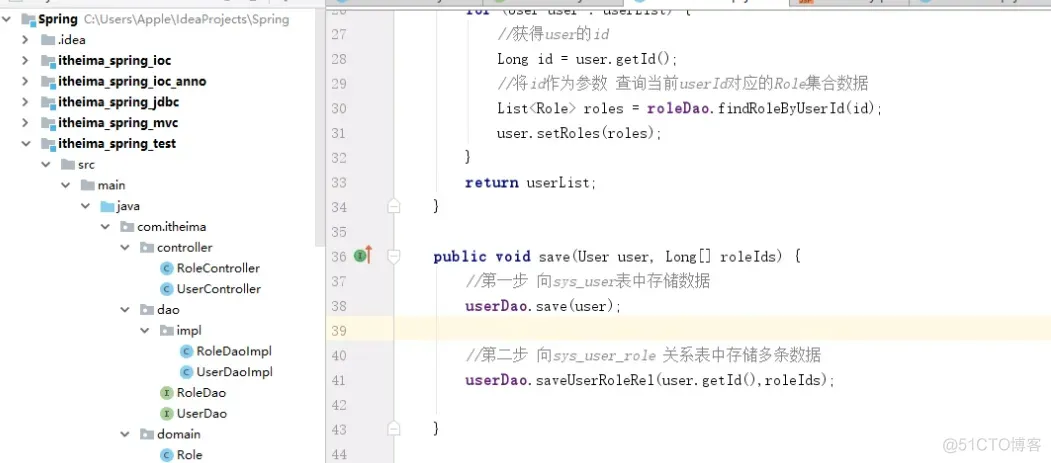Click the RoleDao interface icon
The image size is (1051, 463).
[x=167, y=393]
